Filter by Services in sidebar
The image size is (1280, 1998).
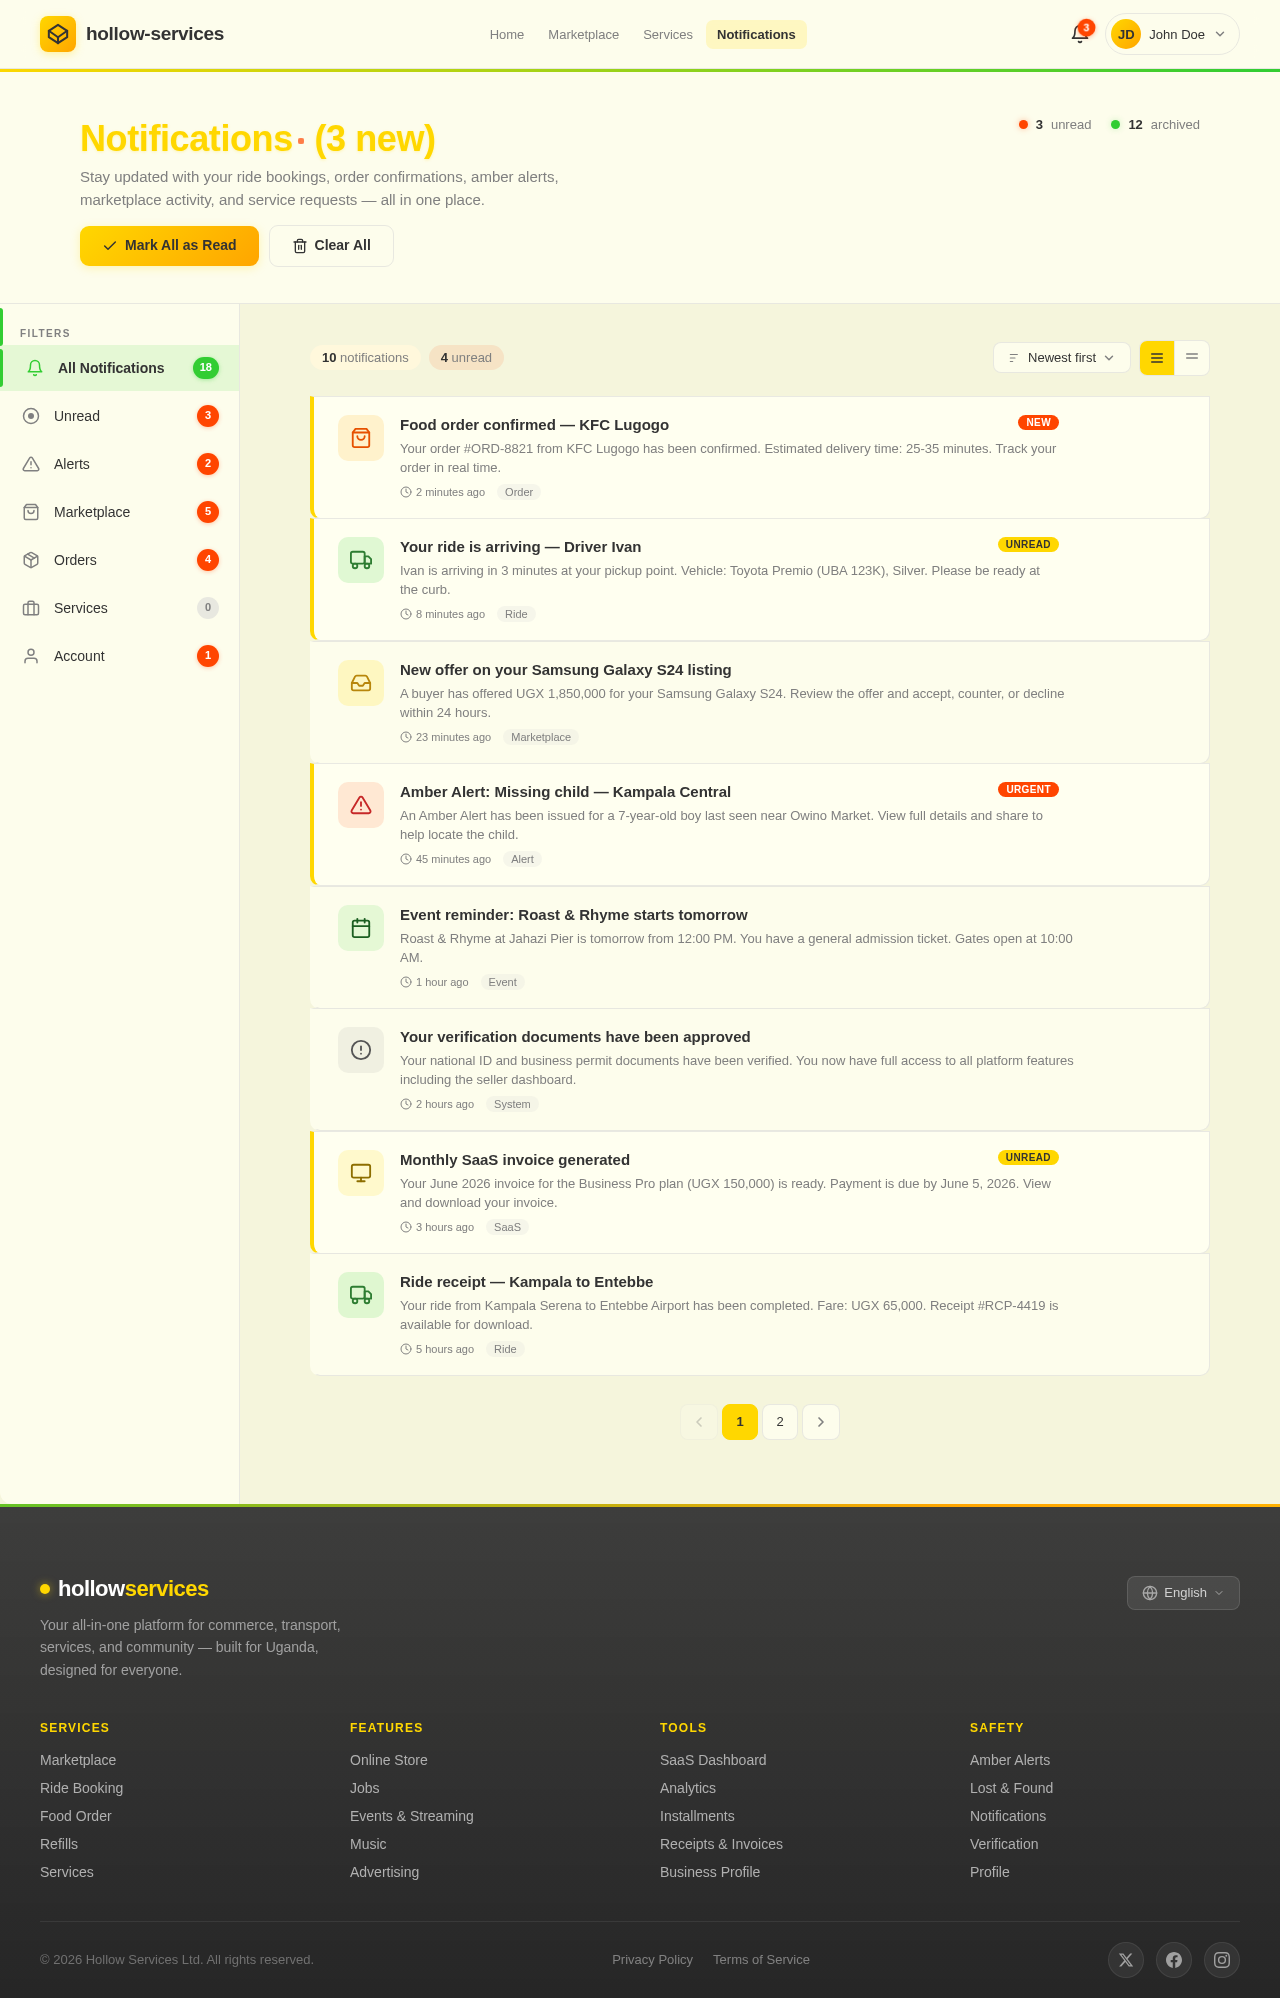[120, 608]
